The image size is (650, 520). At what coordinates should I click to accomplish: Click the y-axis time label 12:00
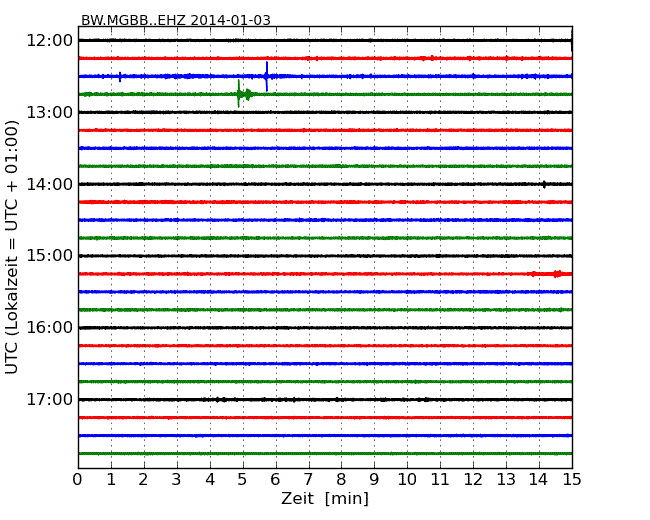[x=50, y=41]
